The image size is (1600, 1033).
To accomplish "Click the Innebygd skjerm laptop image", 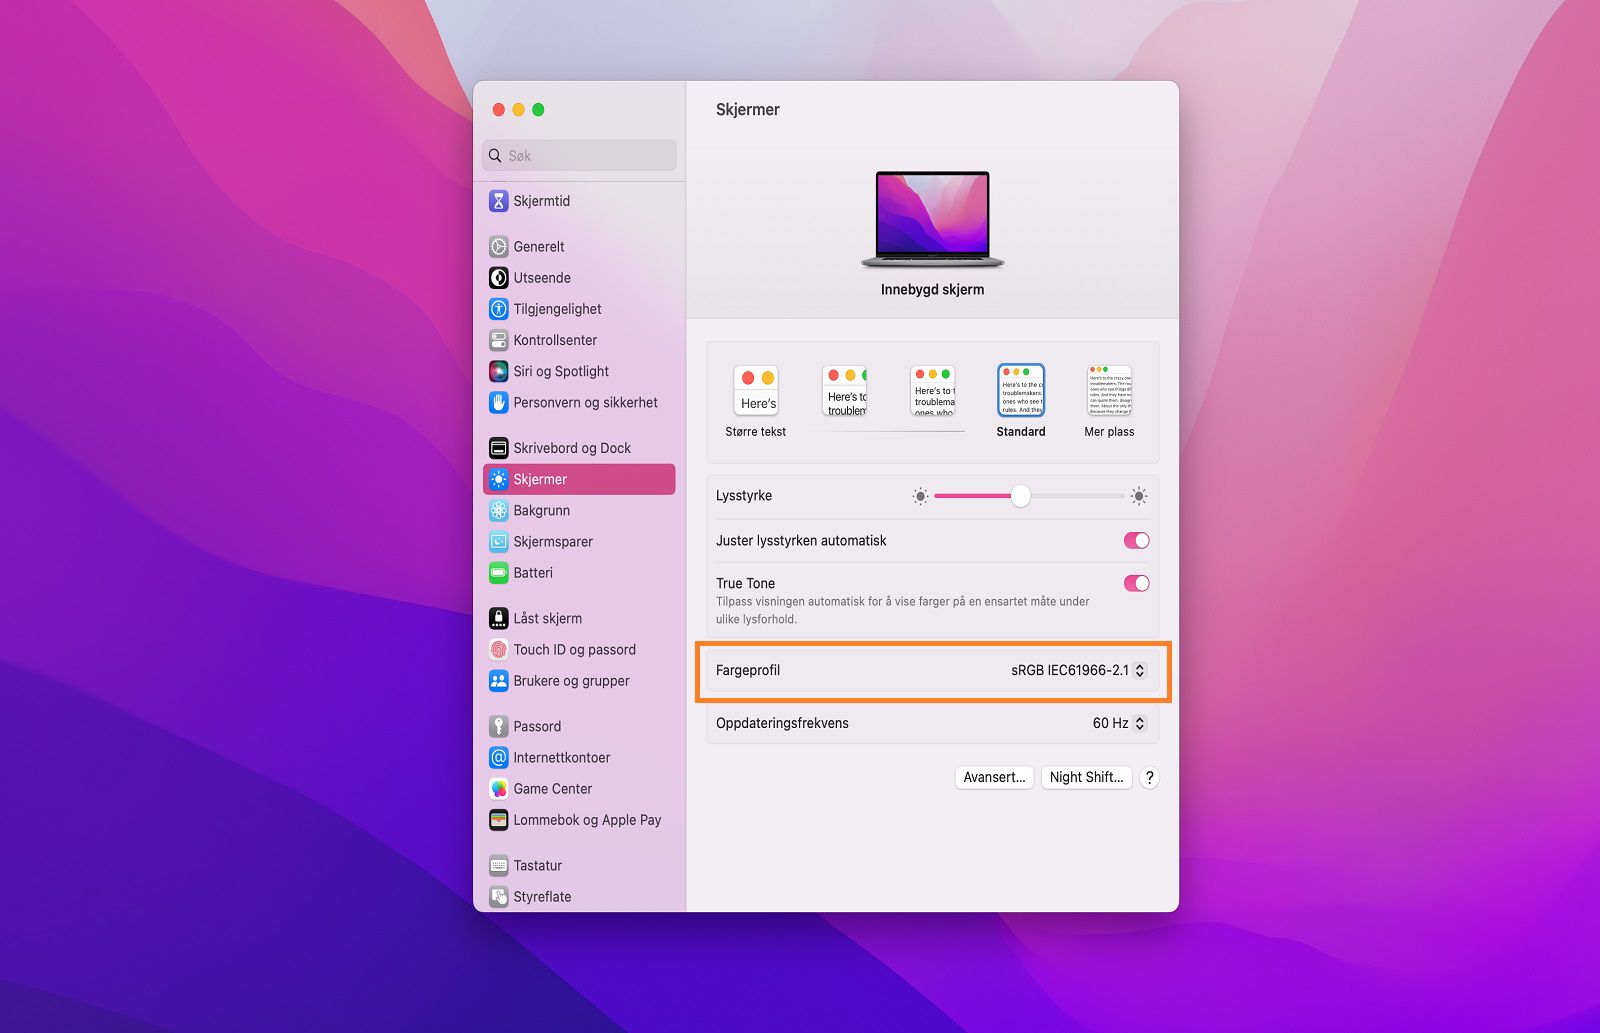I will tap(933, 219).
